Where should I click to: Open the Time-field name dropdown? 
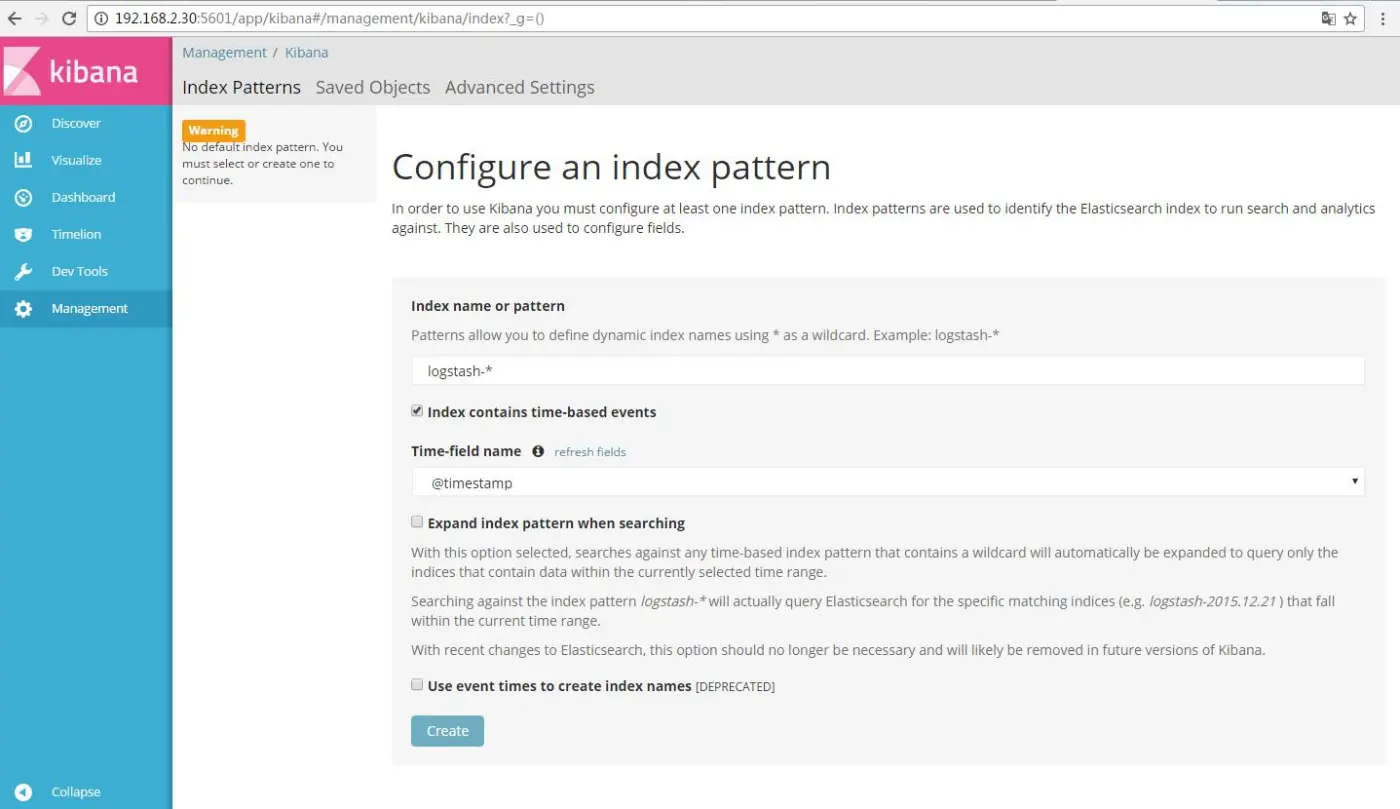pos(888,482)
